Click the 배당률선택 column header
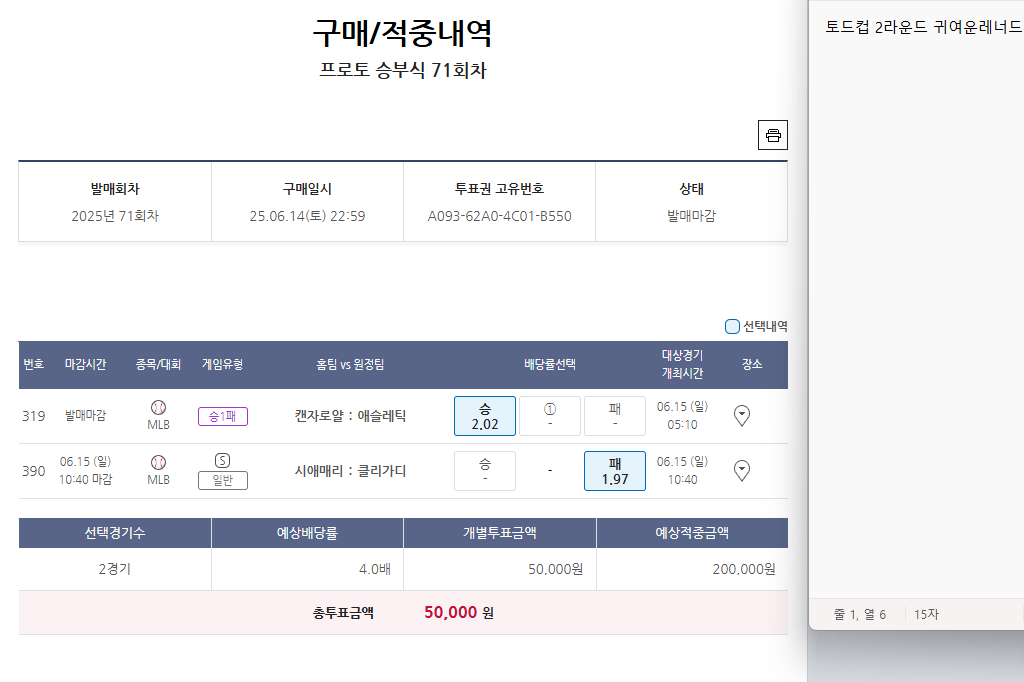 [550, 365]
